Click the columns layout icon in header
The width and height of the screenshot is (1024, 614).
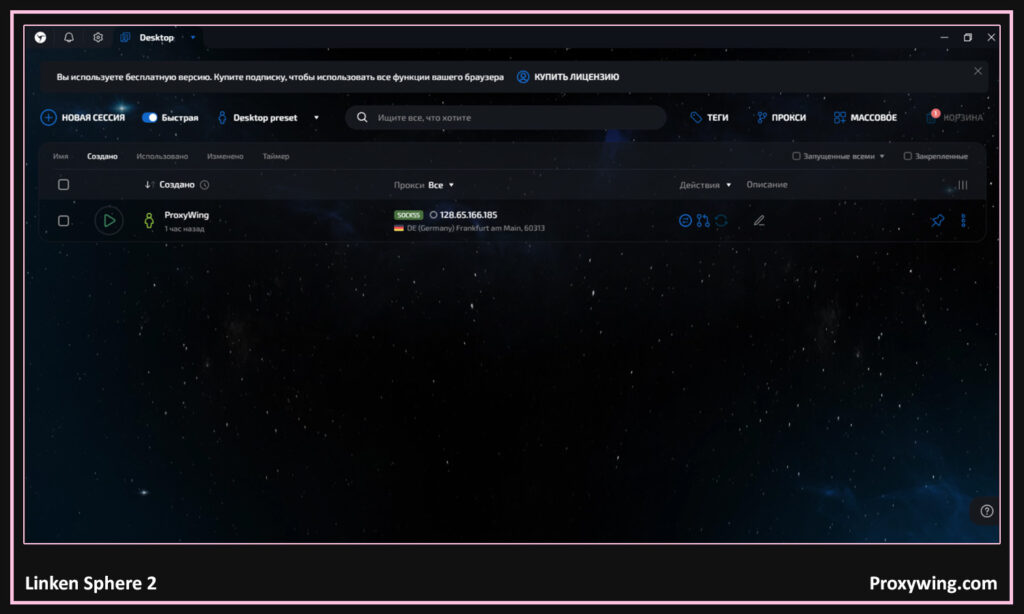point(963,185)
